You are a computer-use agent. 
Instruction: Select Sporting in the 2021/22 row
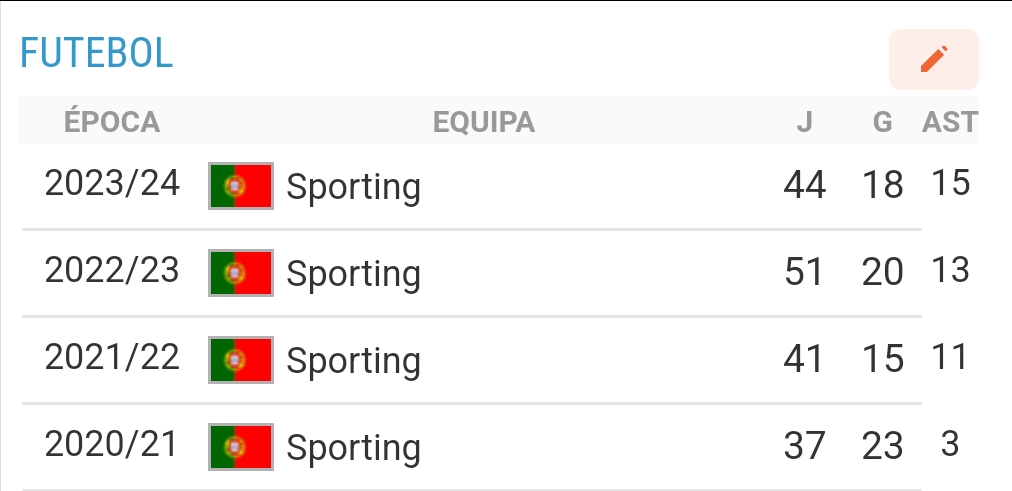[353, 361]
